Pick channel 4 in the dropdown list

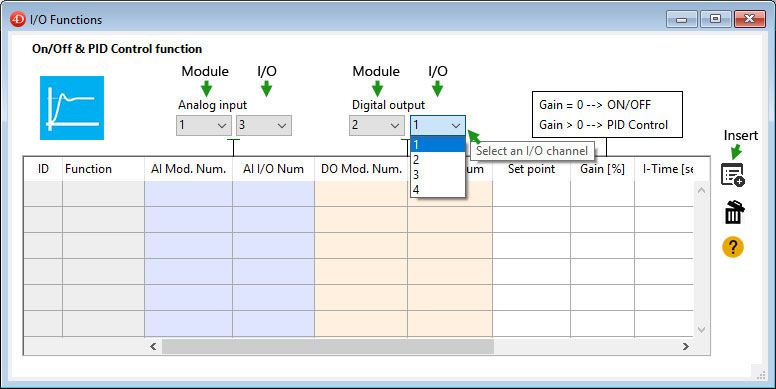click(438, 189)
